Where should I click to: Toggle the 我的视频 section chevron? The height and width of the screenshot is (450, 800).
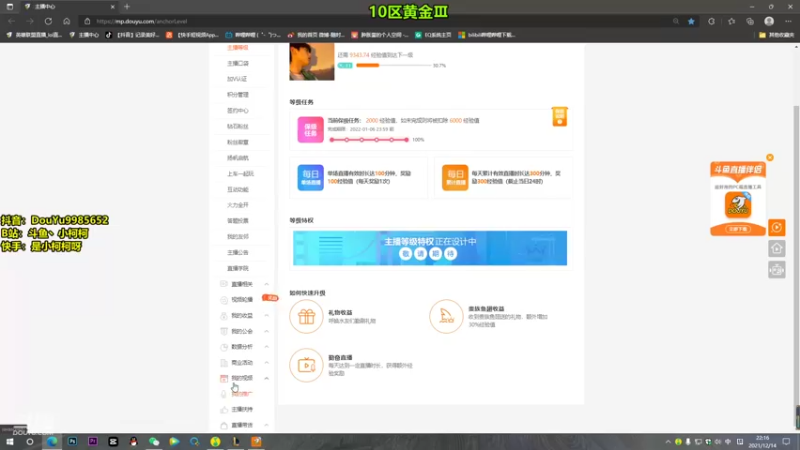266,379
